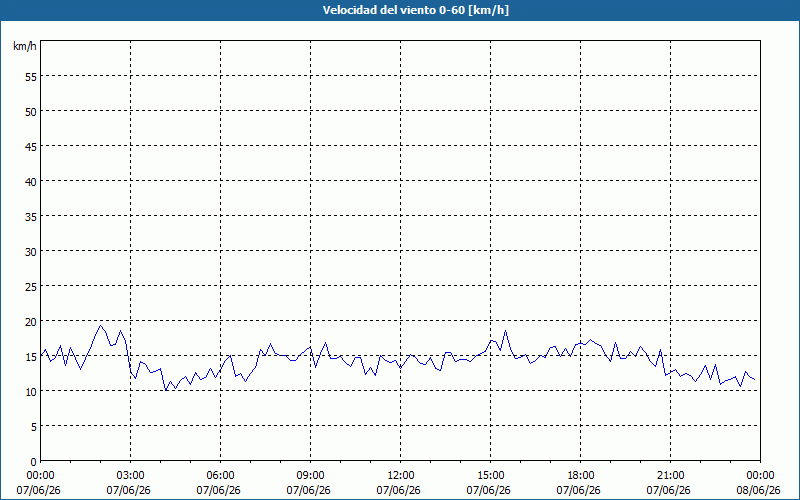Viewport: 800px width, 500px height.
Task: Select the "40" value on the vertical axis
Action: coord(31,182)
